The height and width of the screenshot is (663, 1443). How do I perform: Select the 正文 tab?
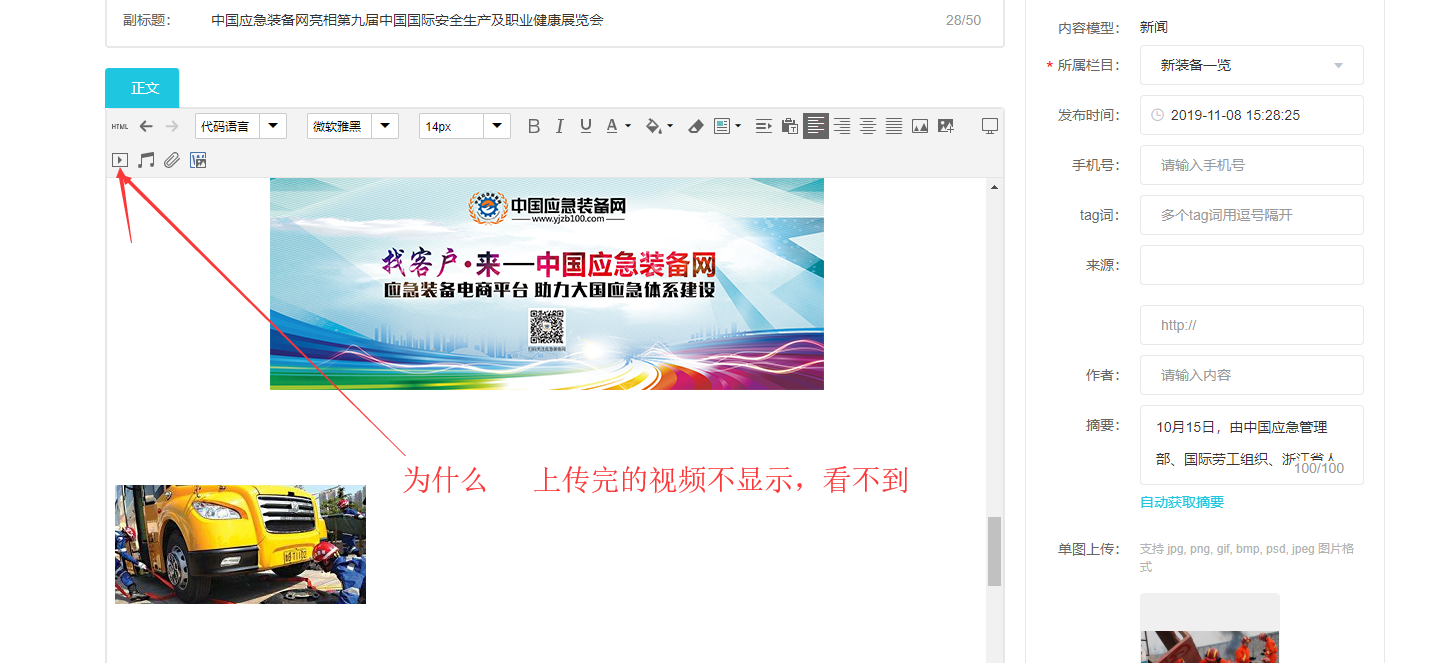(x=142, y=88)
